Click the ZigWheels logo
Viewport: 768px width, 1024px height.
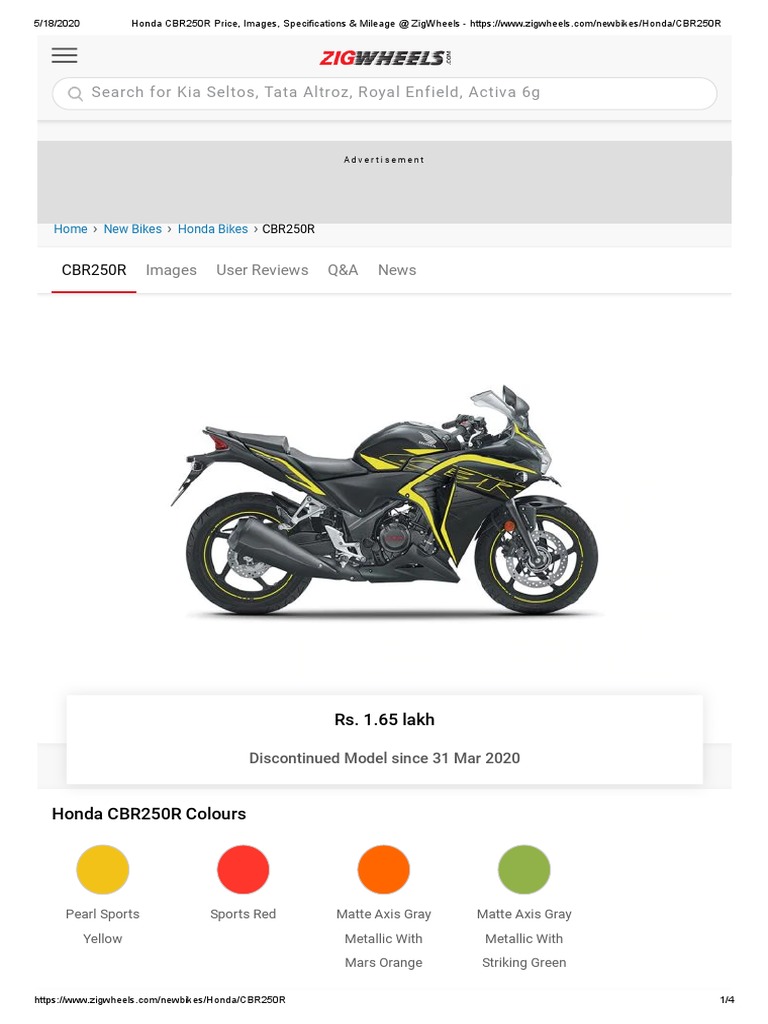pos(385,58)
